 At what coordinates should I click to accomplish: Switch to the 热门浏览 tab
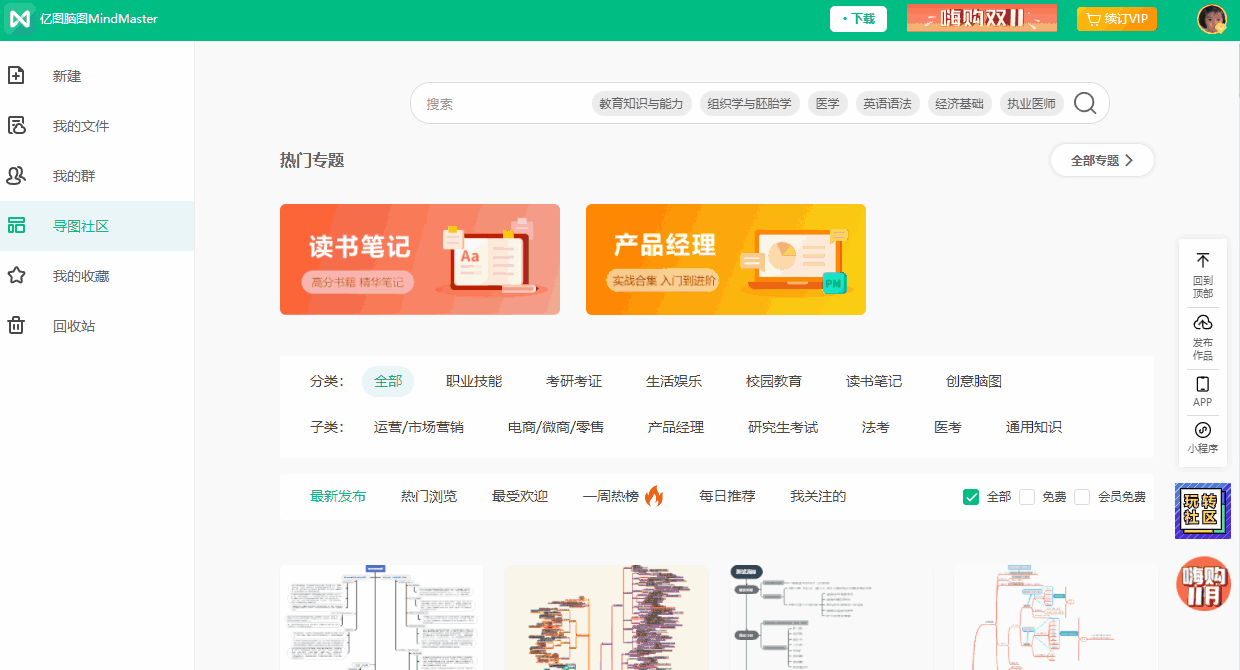429,496
